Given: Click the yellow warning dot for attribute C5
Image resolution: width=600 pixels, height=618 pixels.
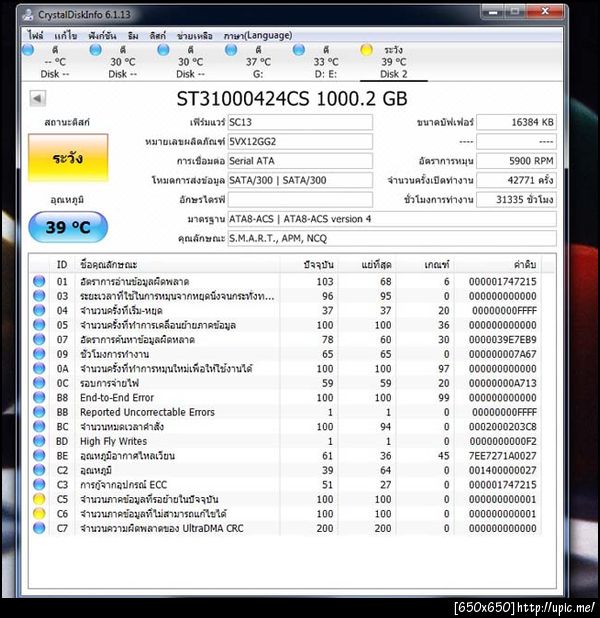Looking at the screenshot, I should tap(39, 499).
